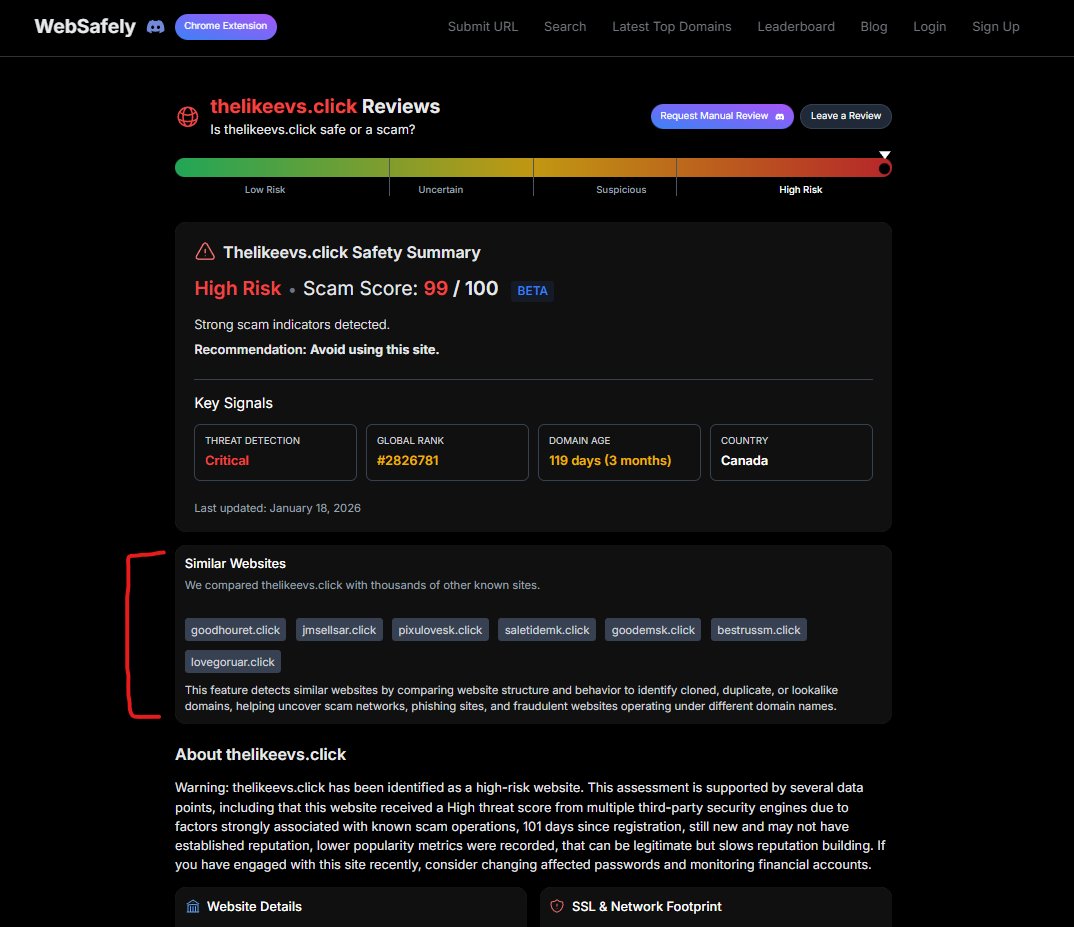The width and height of the screenshot is (1074, 927).
Task: Open similar site goodhouret.click
Action: coord(235,630)
